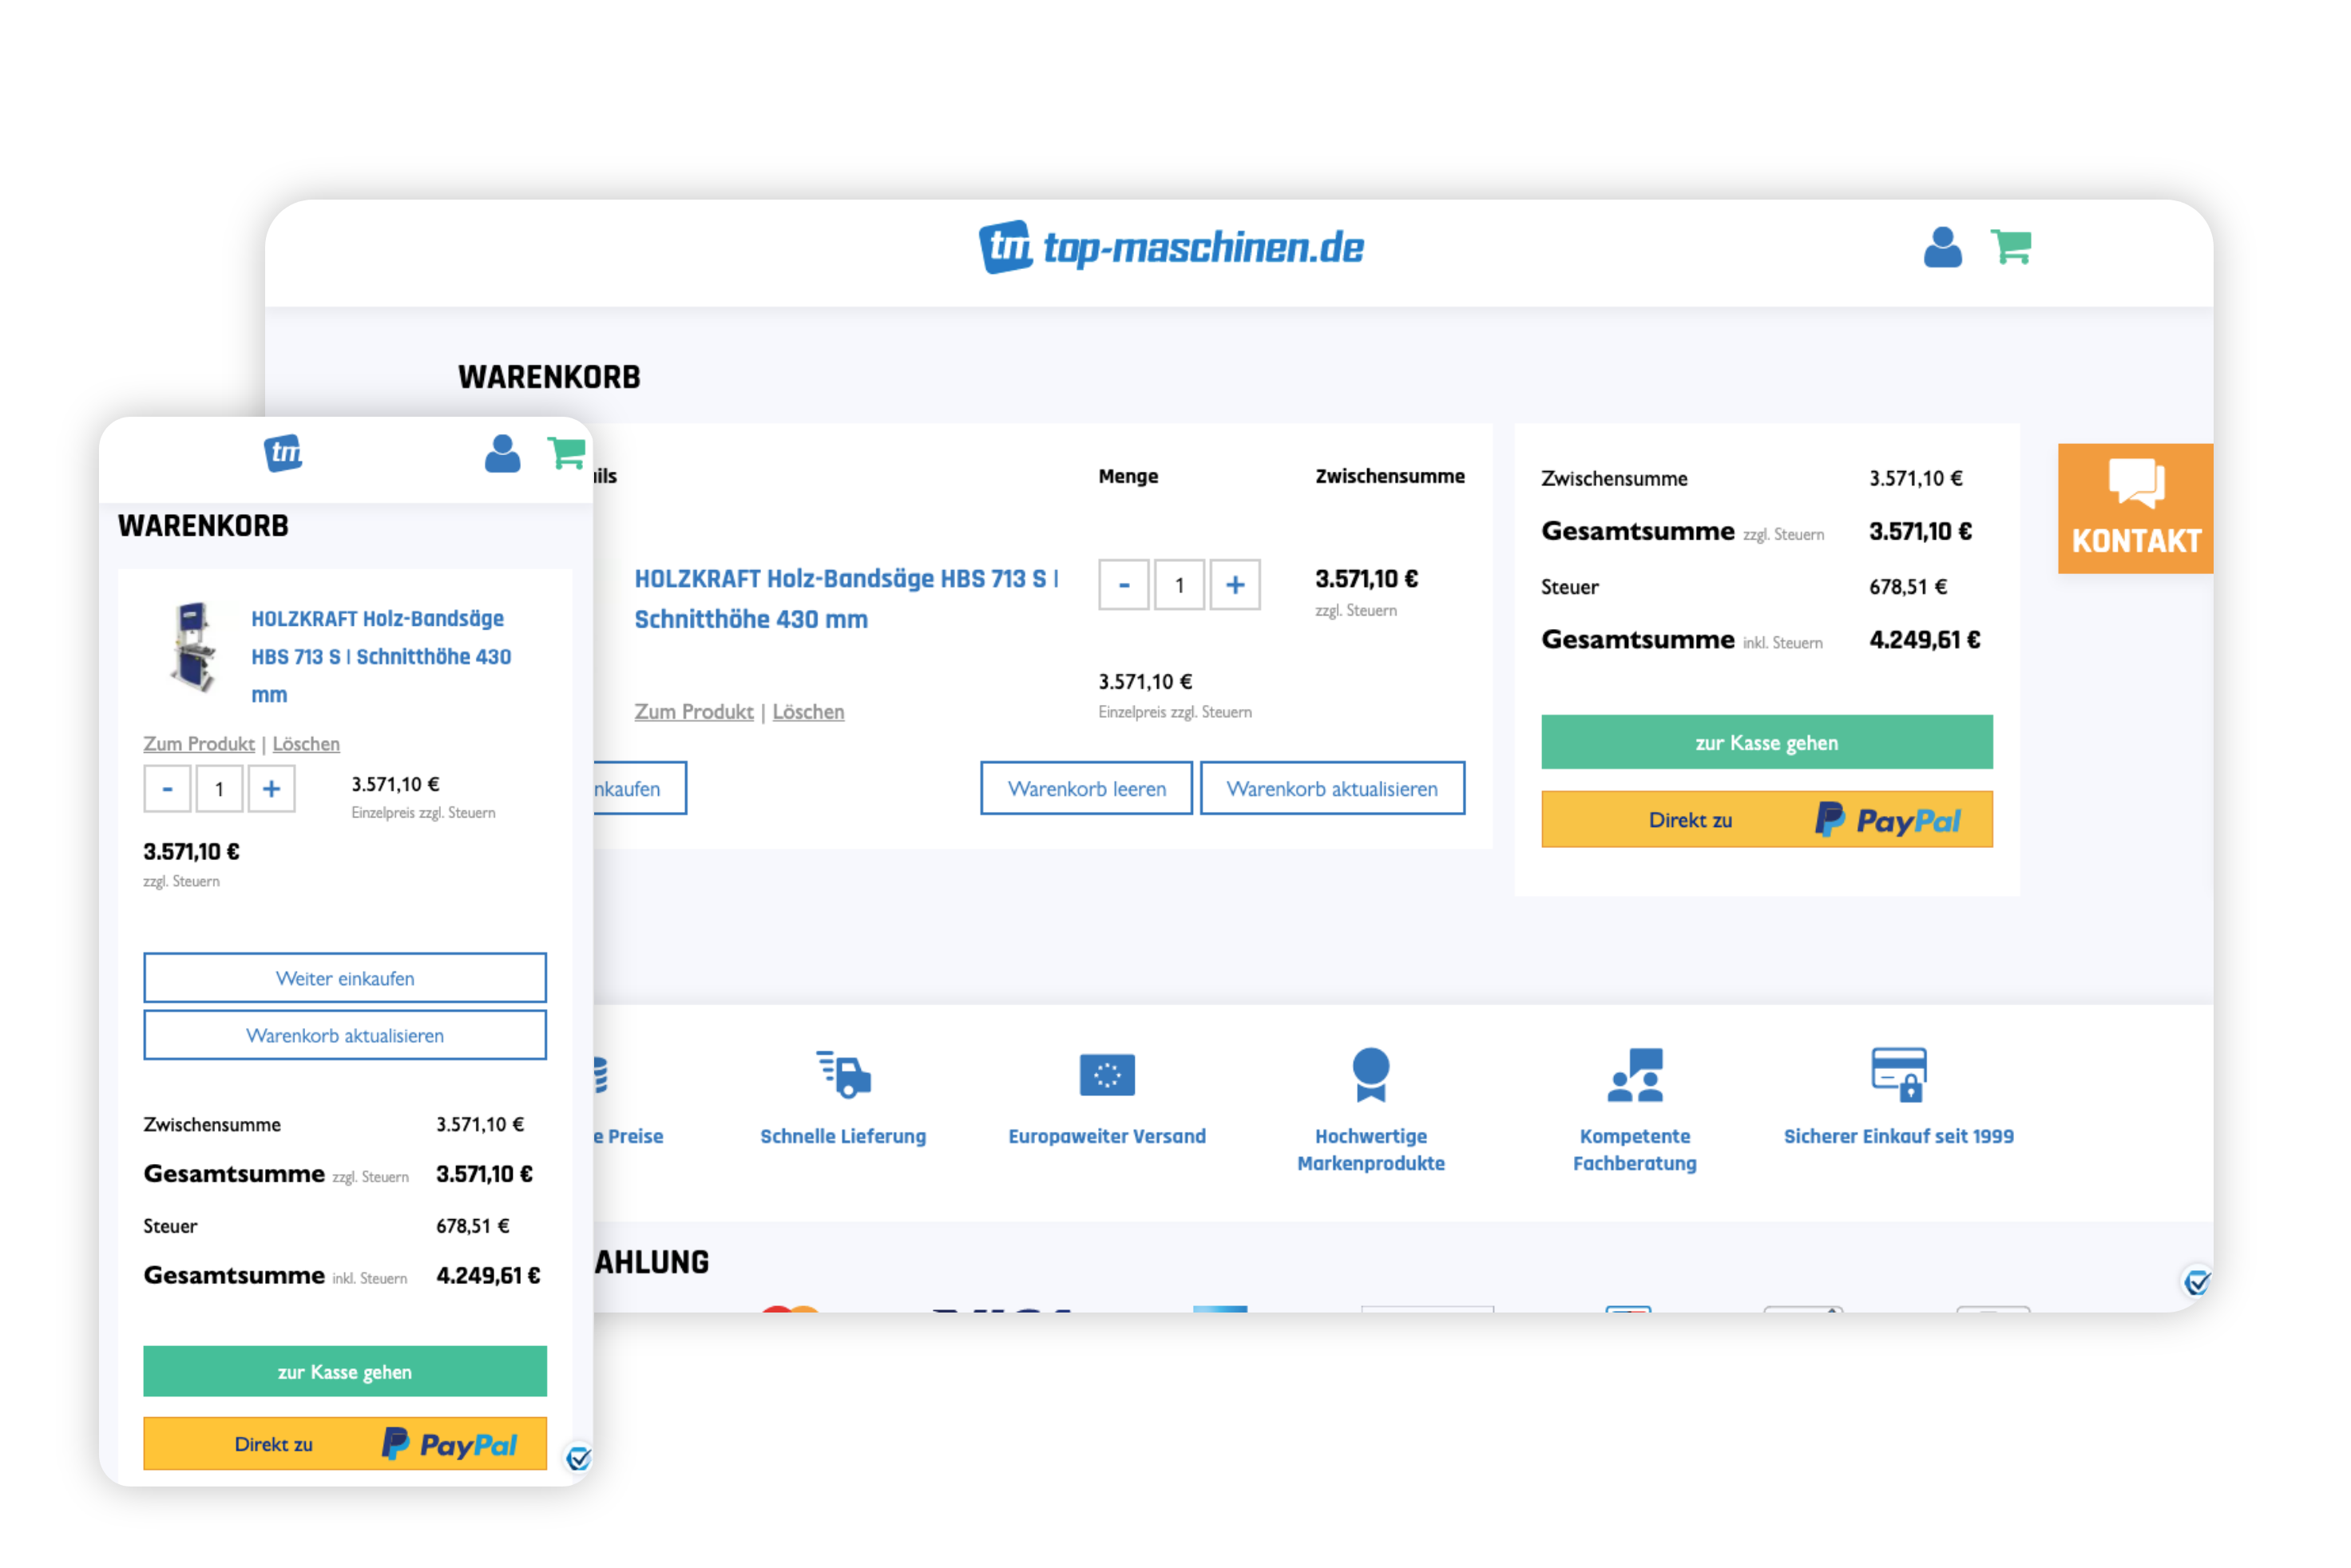Click the desktop quantity input field
This screenshot has height=1568, width=2351.
tap(1179, 585)
